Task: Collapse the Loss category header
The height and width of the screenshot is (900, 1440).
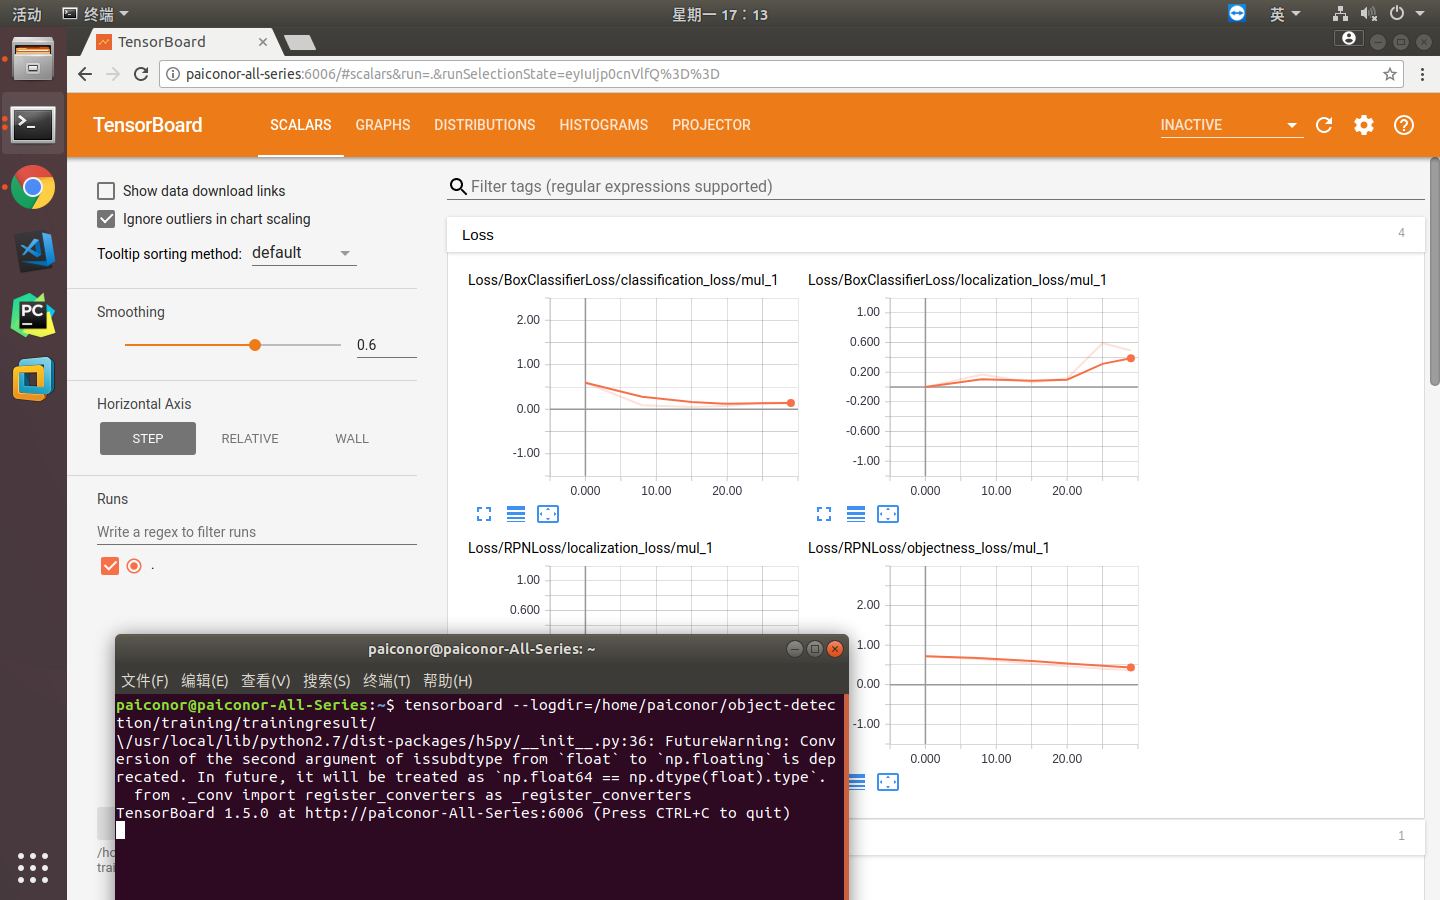Action: coord(935,235)
